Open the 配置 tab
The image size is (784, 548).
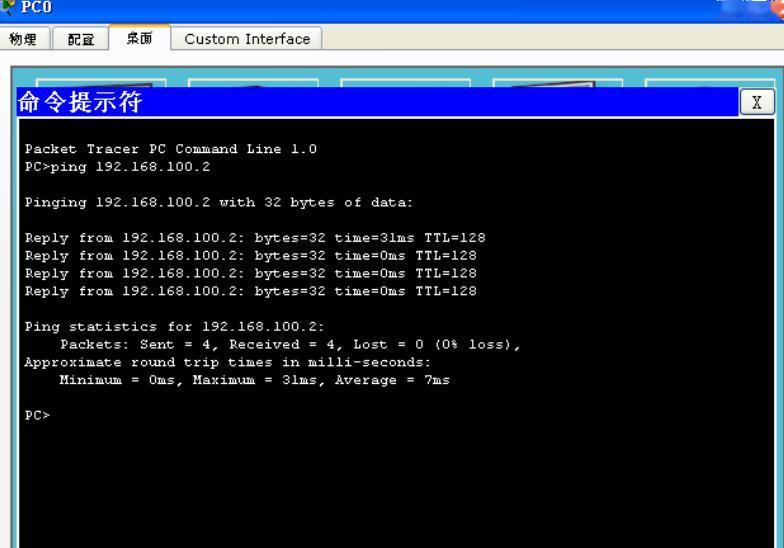(x=80, y=38)
